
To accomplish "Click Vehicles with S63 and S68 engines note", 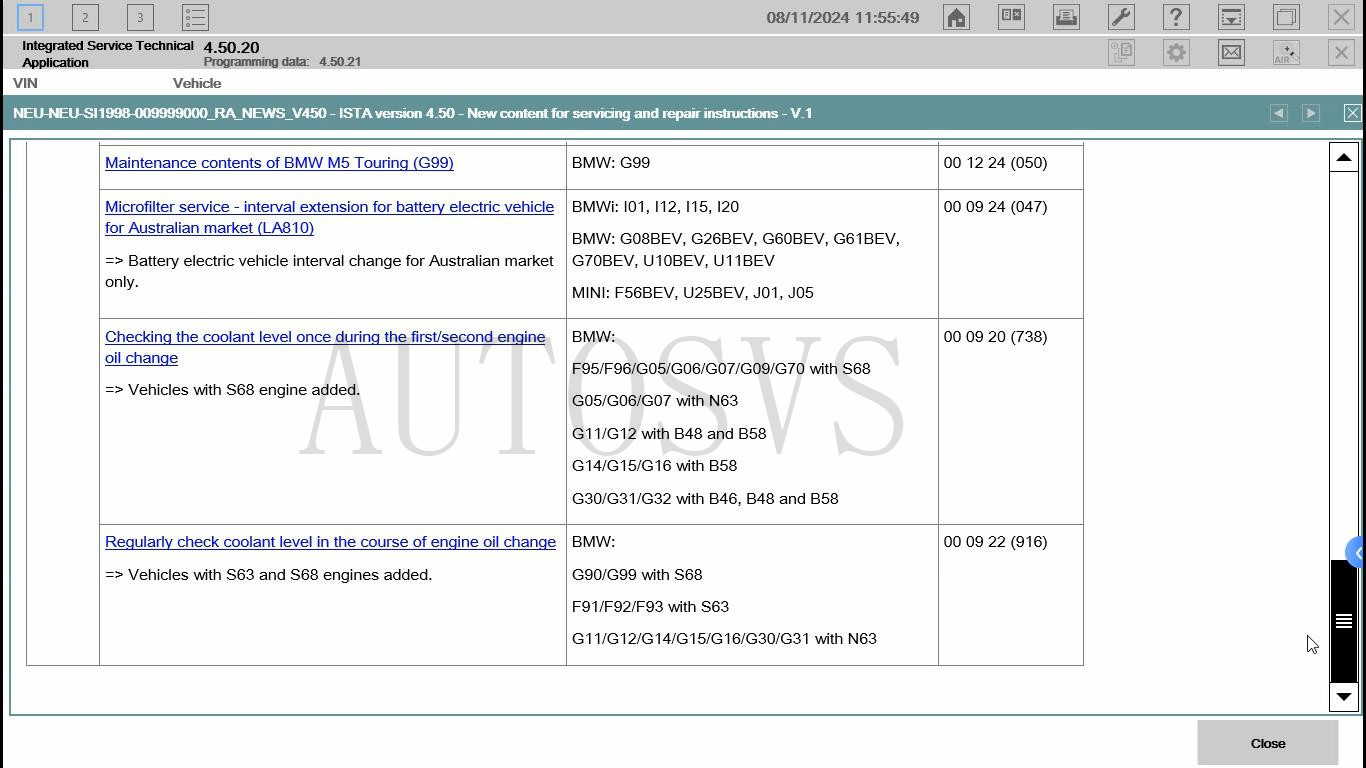I will coord(268,575).
